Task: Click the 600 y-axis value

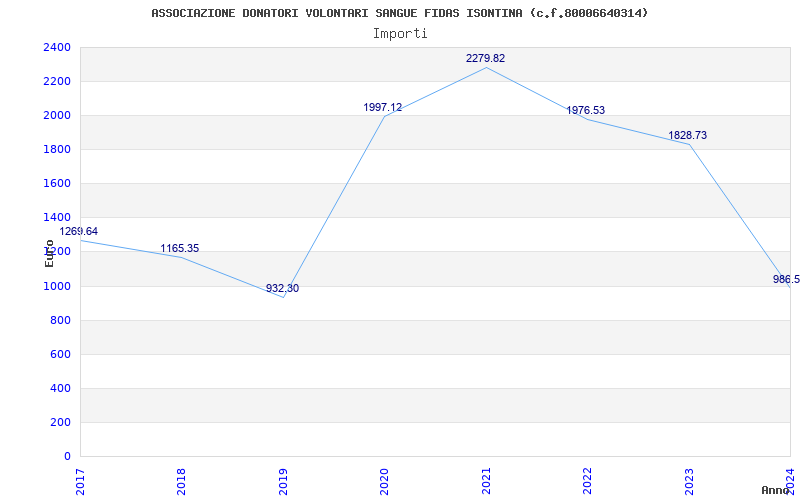Action: pos(60,355)
